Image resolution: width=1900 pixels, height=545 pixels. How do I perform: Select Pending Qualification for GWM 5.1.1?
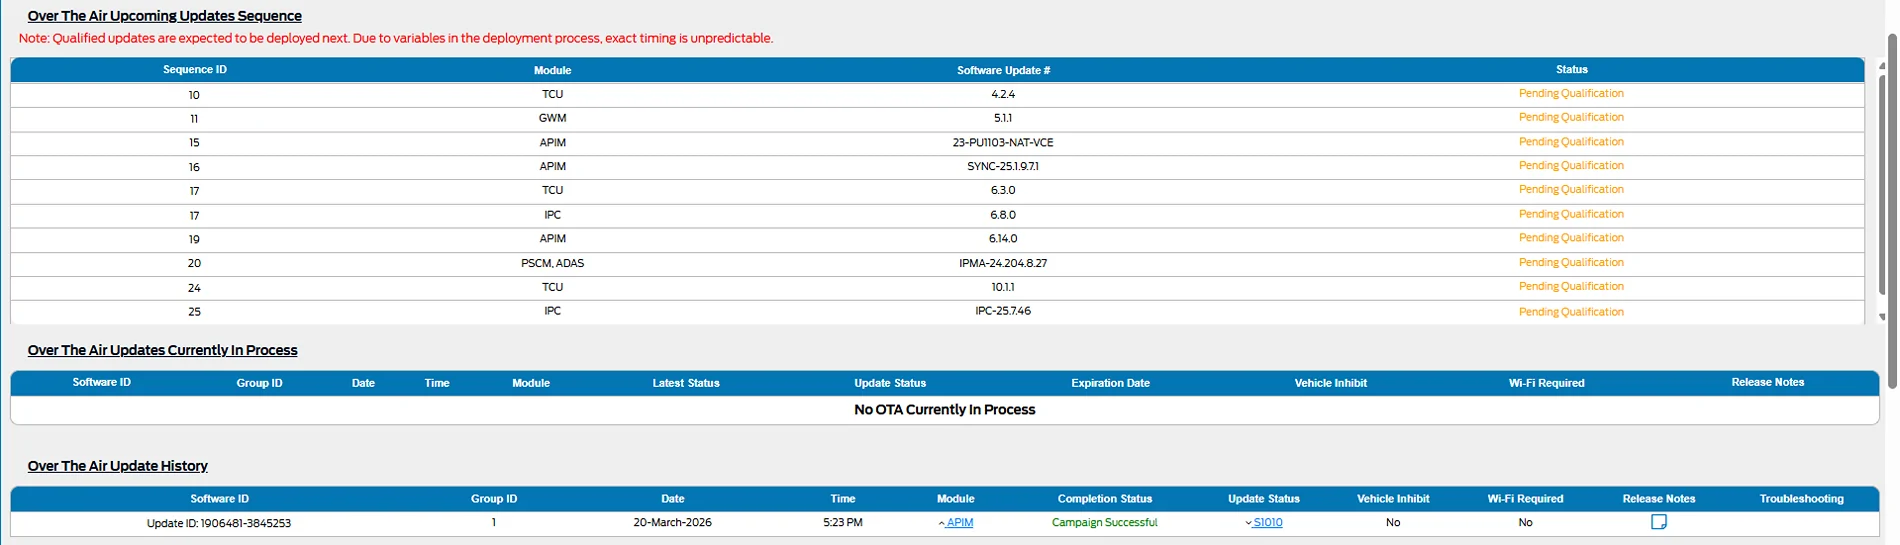click(1571, 118)
